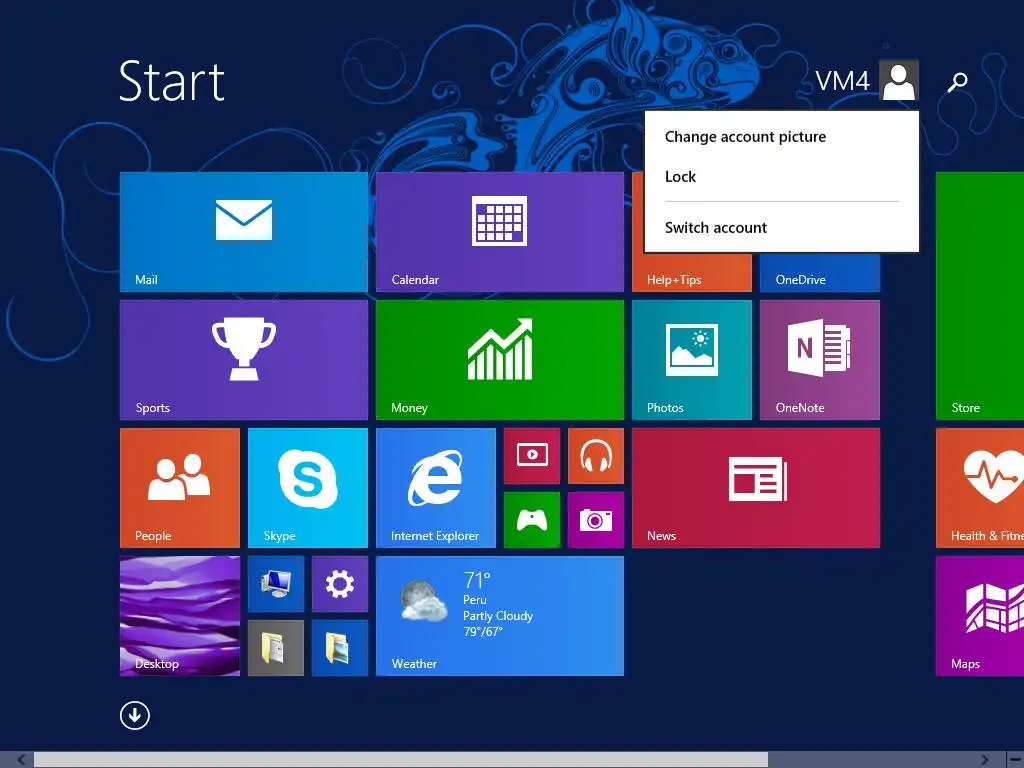Open the Mail tile

(244, 231)
